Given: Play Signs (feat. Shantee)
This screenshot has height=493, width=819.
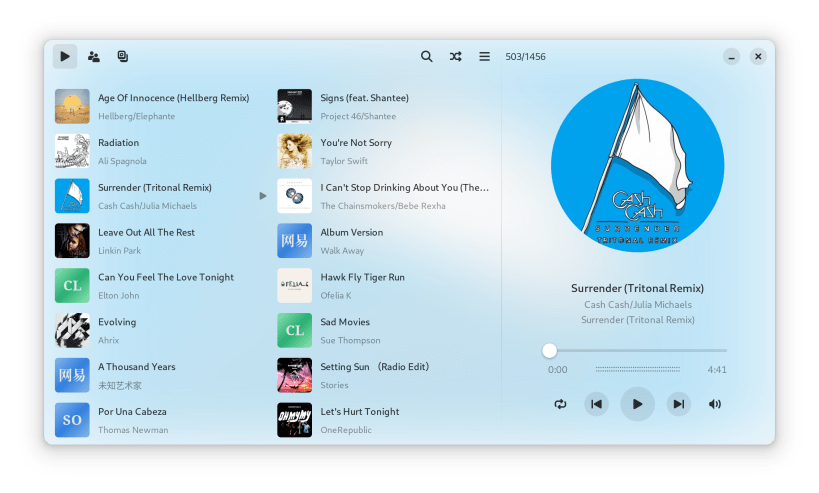Looking at the screenshot, I should pyautogui.click(x=383, y=107).
